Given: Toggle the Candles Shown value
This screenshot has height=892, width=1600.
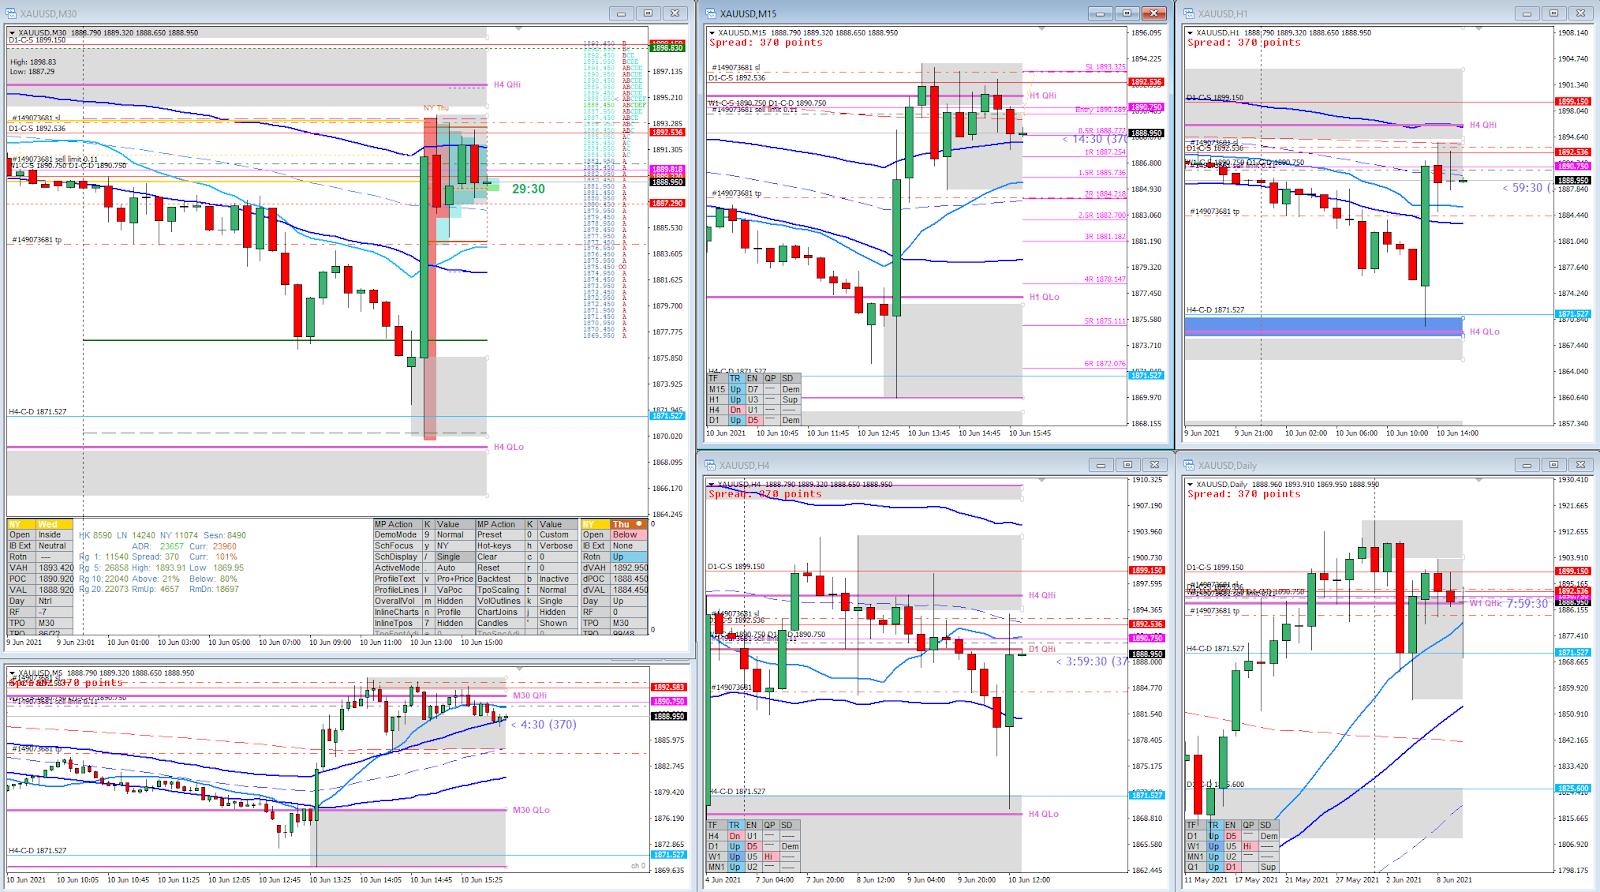Looking at the screenshot, I should click(x=556, y=623).
